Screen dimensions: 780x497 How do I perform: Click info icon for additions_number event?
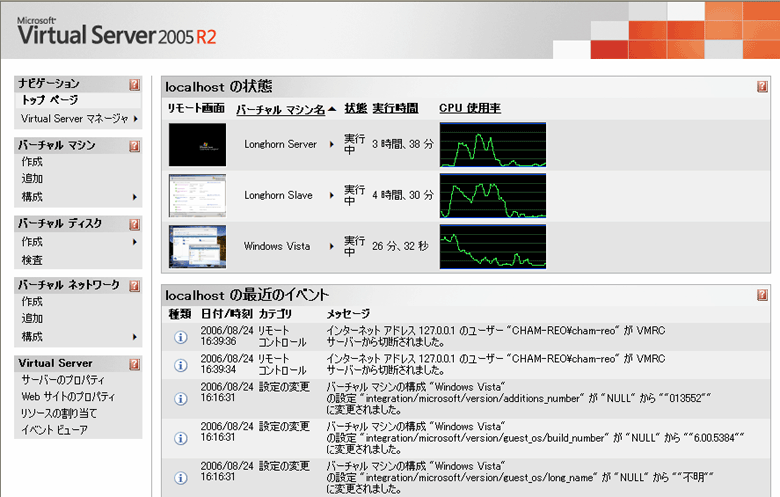pos(181,398)
